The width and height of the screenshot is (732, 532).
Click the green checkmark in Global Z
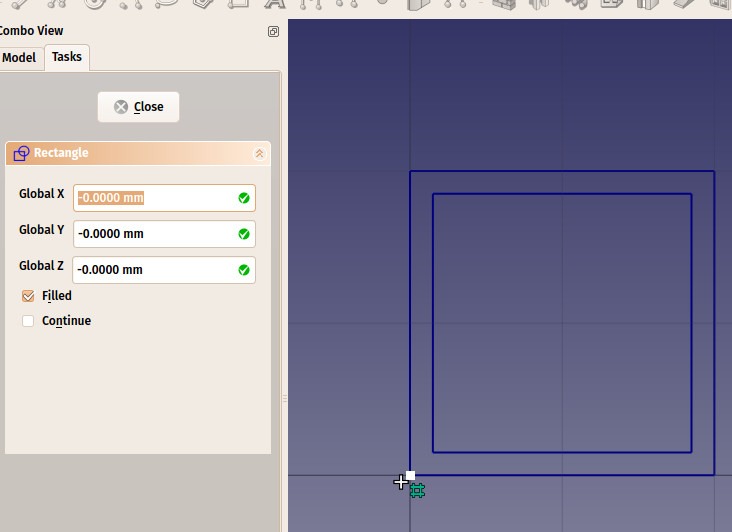pyautogui.click(x=244, y=270)
